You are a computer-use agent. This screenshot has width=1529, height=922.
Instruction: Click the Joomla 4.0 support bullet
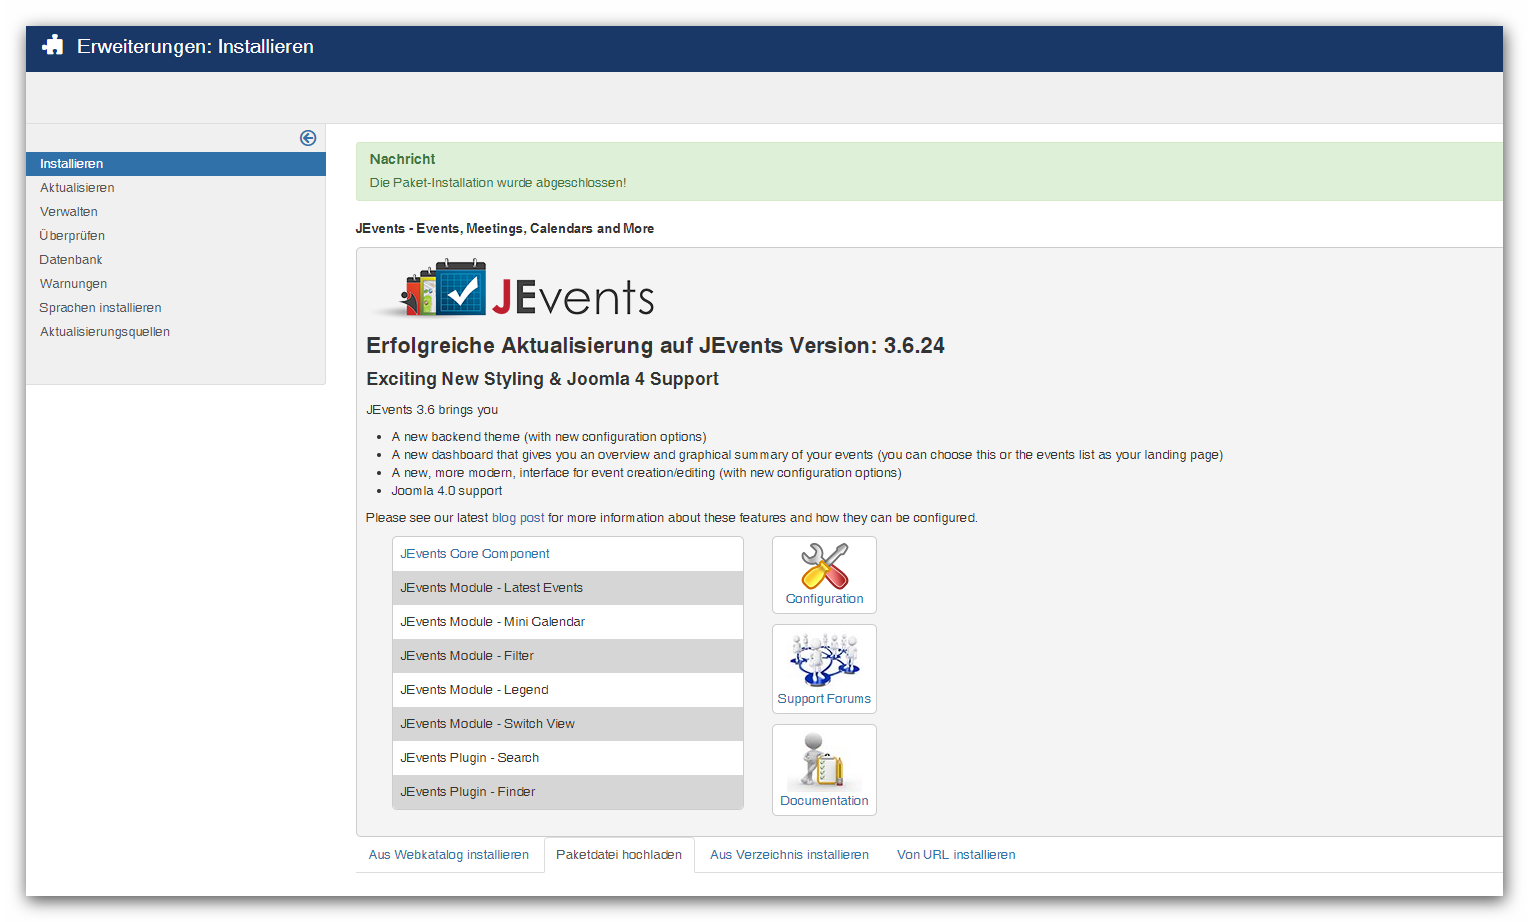[447, 491]
